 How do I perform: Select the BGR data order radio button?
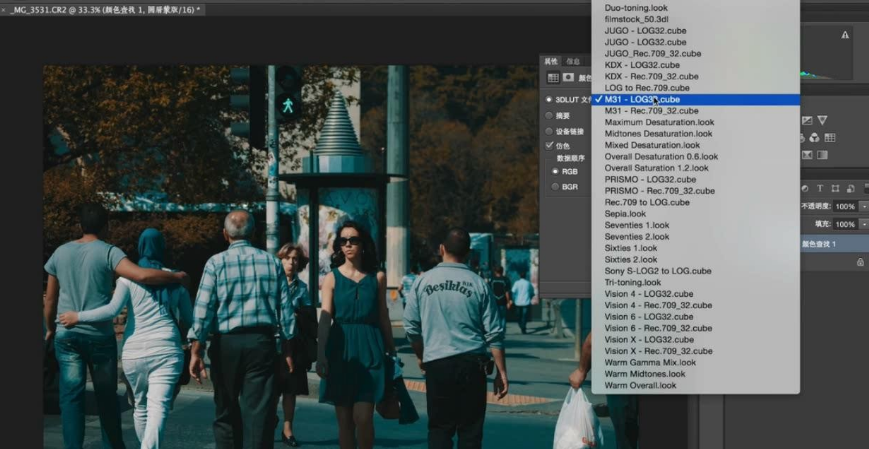555,187
